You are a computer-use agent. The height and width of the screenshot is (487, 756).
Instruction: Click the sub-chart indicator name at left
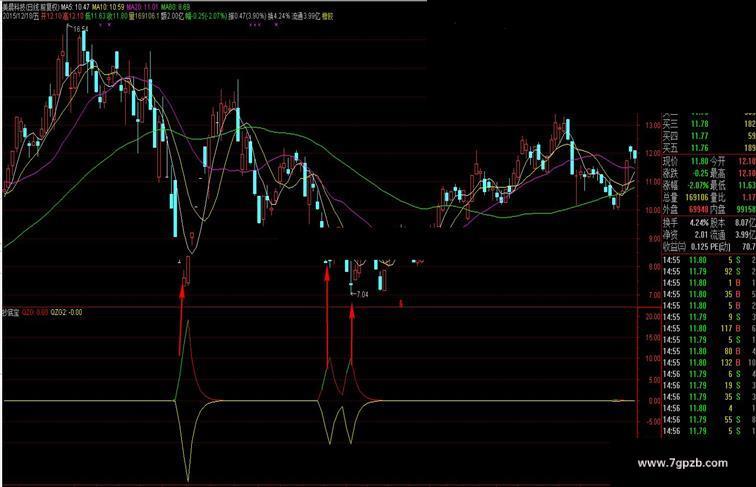[x=11, y=312]
